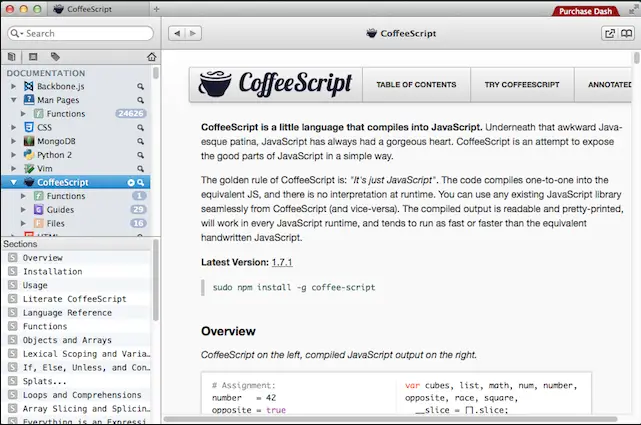Click the home icon in sidebar

152,57
